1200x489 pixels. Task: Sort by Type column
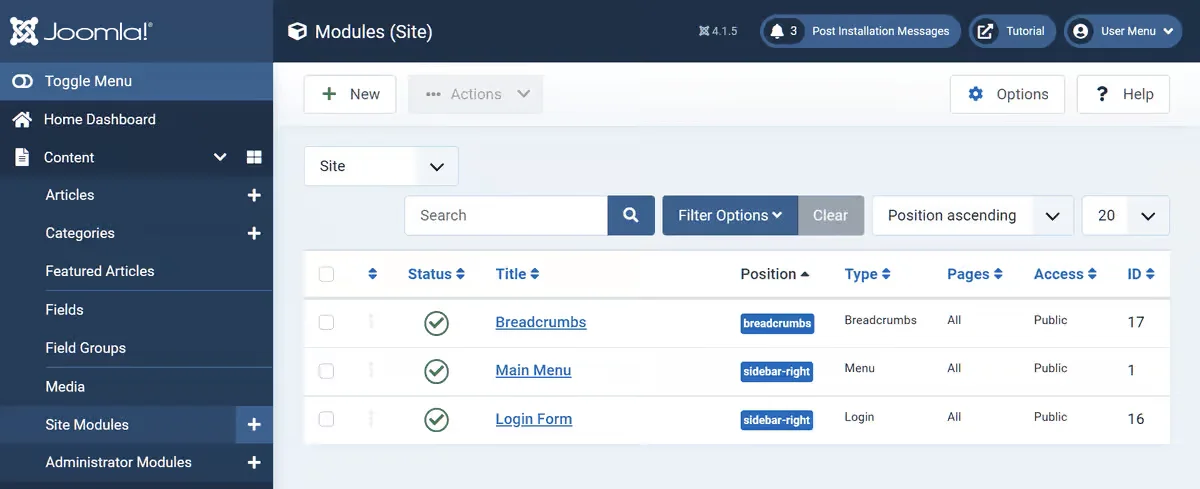point(867,274)
